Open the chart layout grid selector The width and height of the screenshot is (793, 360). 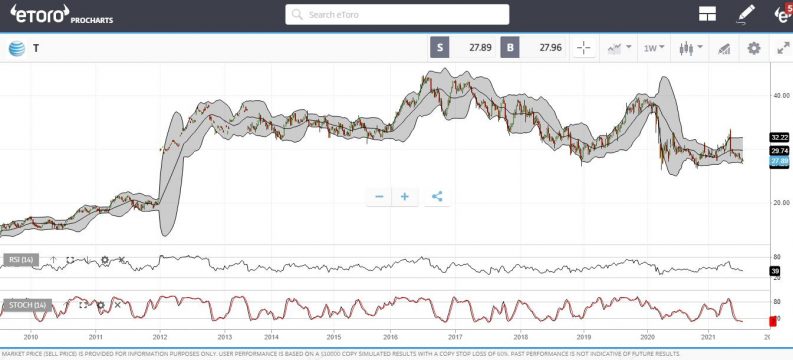point(707,14)
